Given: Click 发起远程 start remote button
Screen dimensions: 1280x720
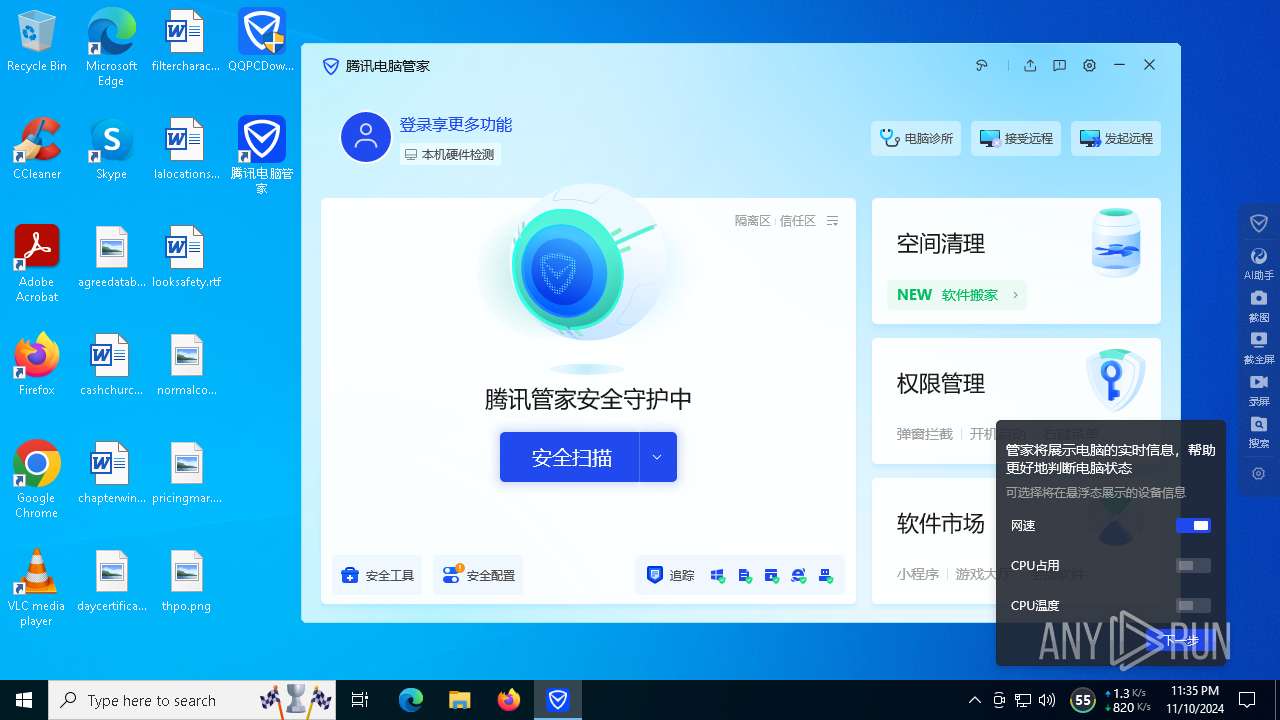Looking at the screenshot, I should pyautogui.click(x=1116, y=138).
